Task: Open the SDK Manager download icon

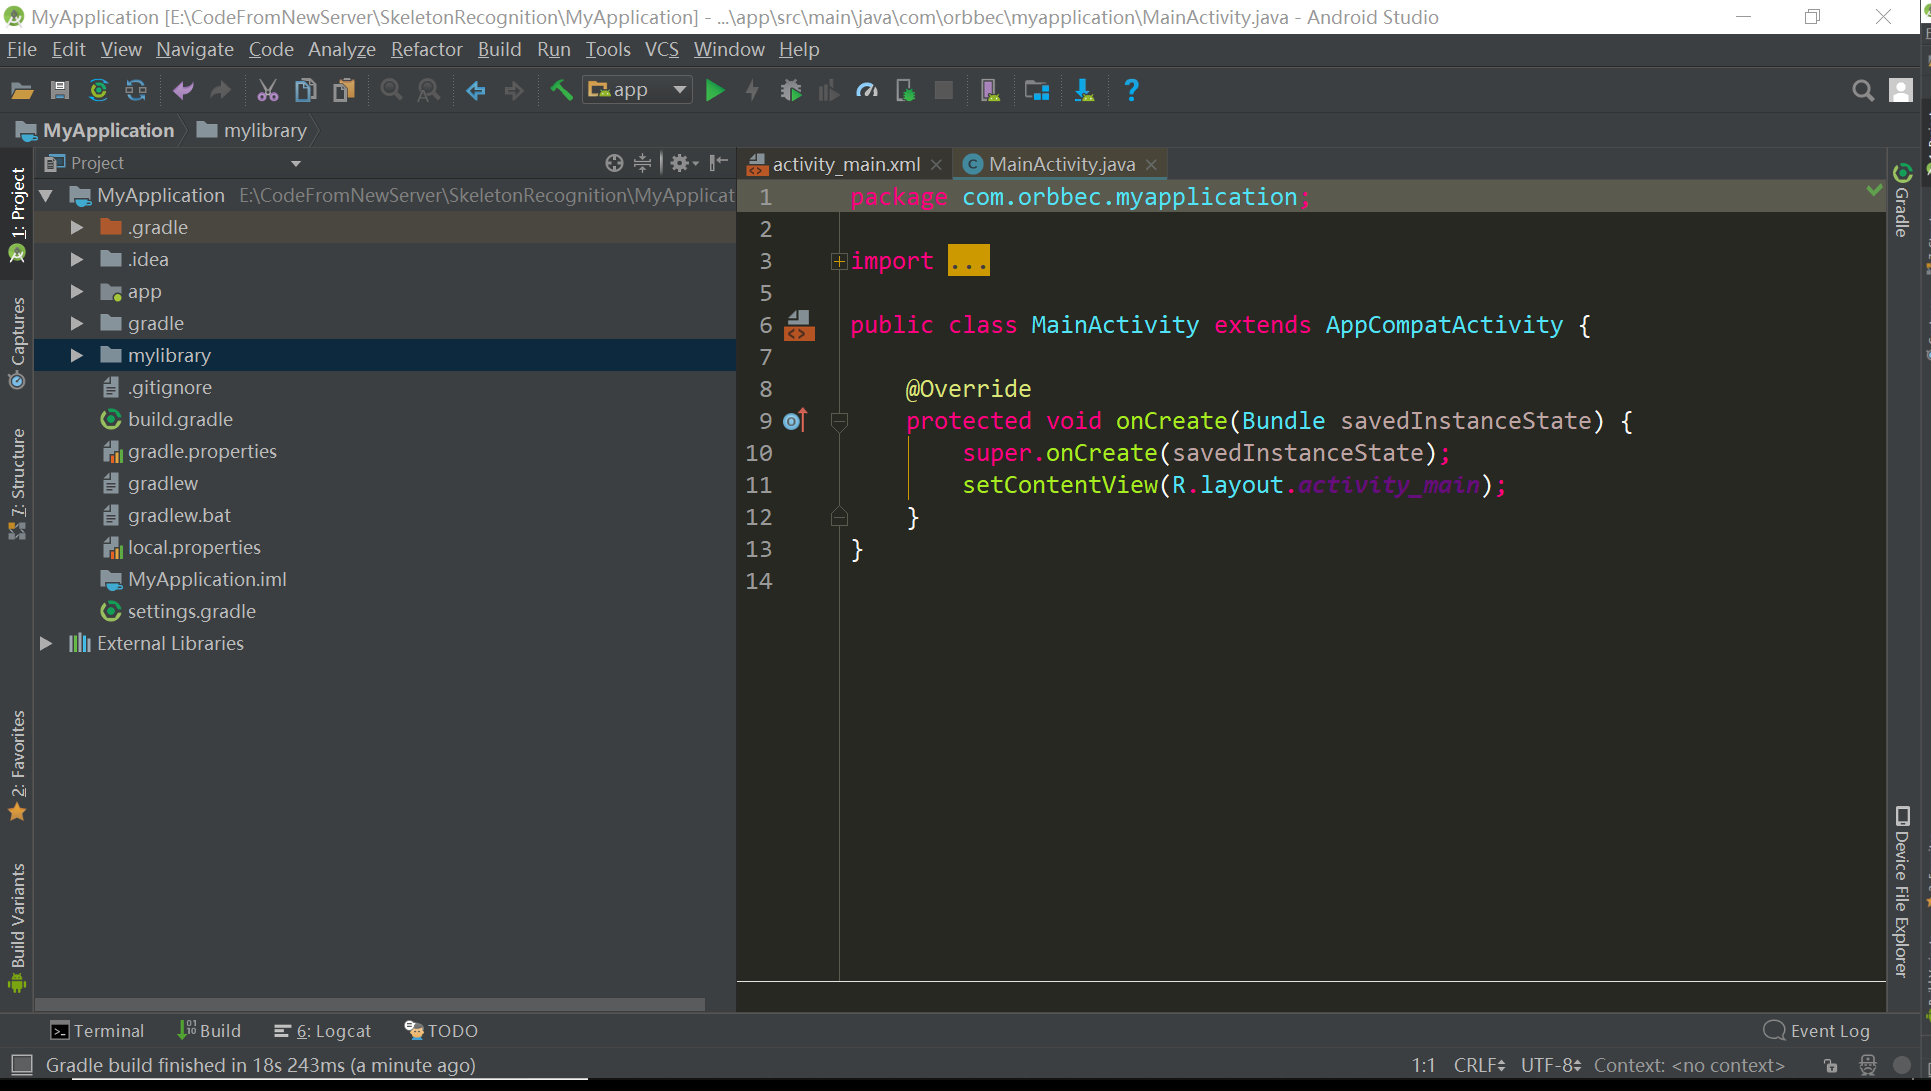Action: 1083,91
